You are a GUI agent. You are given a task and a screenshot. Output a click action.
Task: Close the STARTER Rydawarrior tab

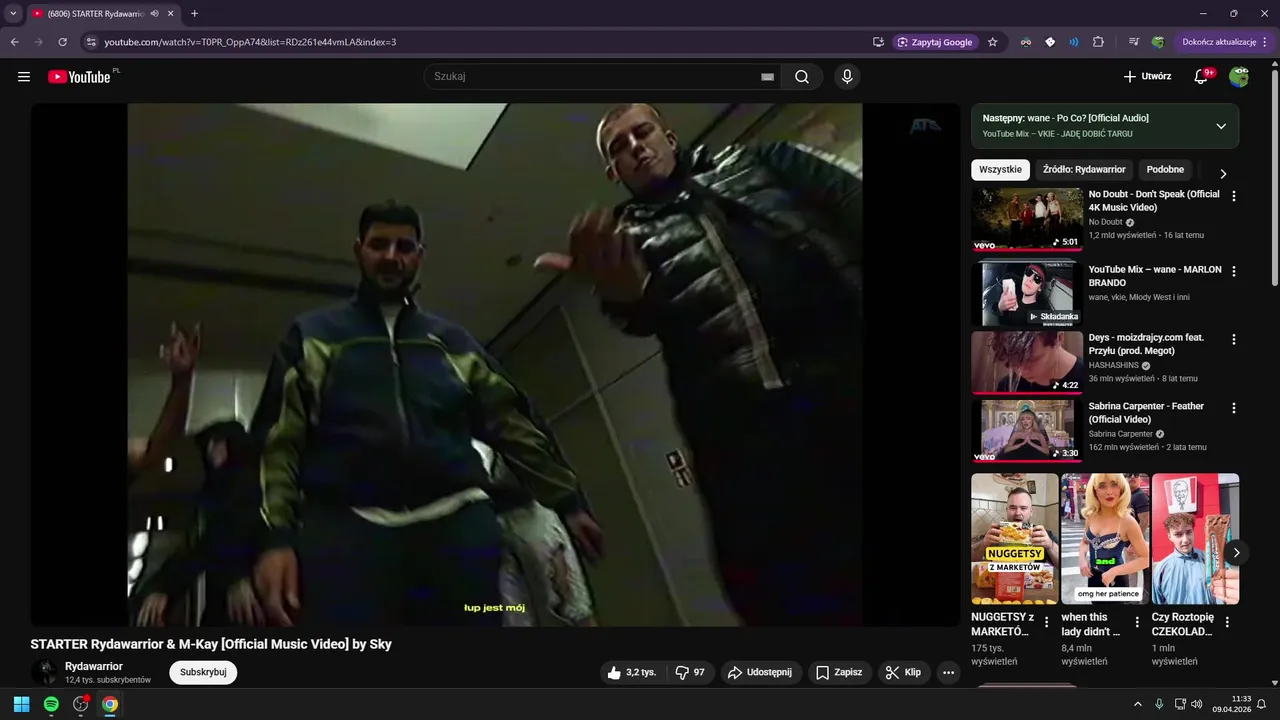[x=172, y=14]
